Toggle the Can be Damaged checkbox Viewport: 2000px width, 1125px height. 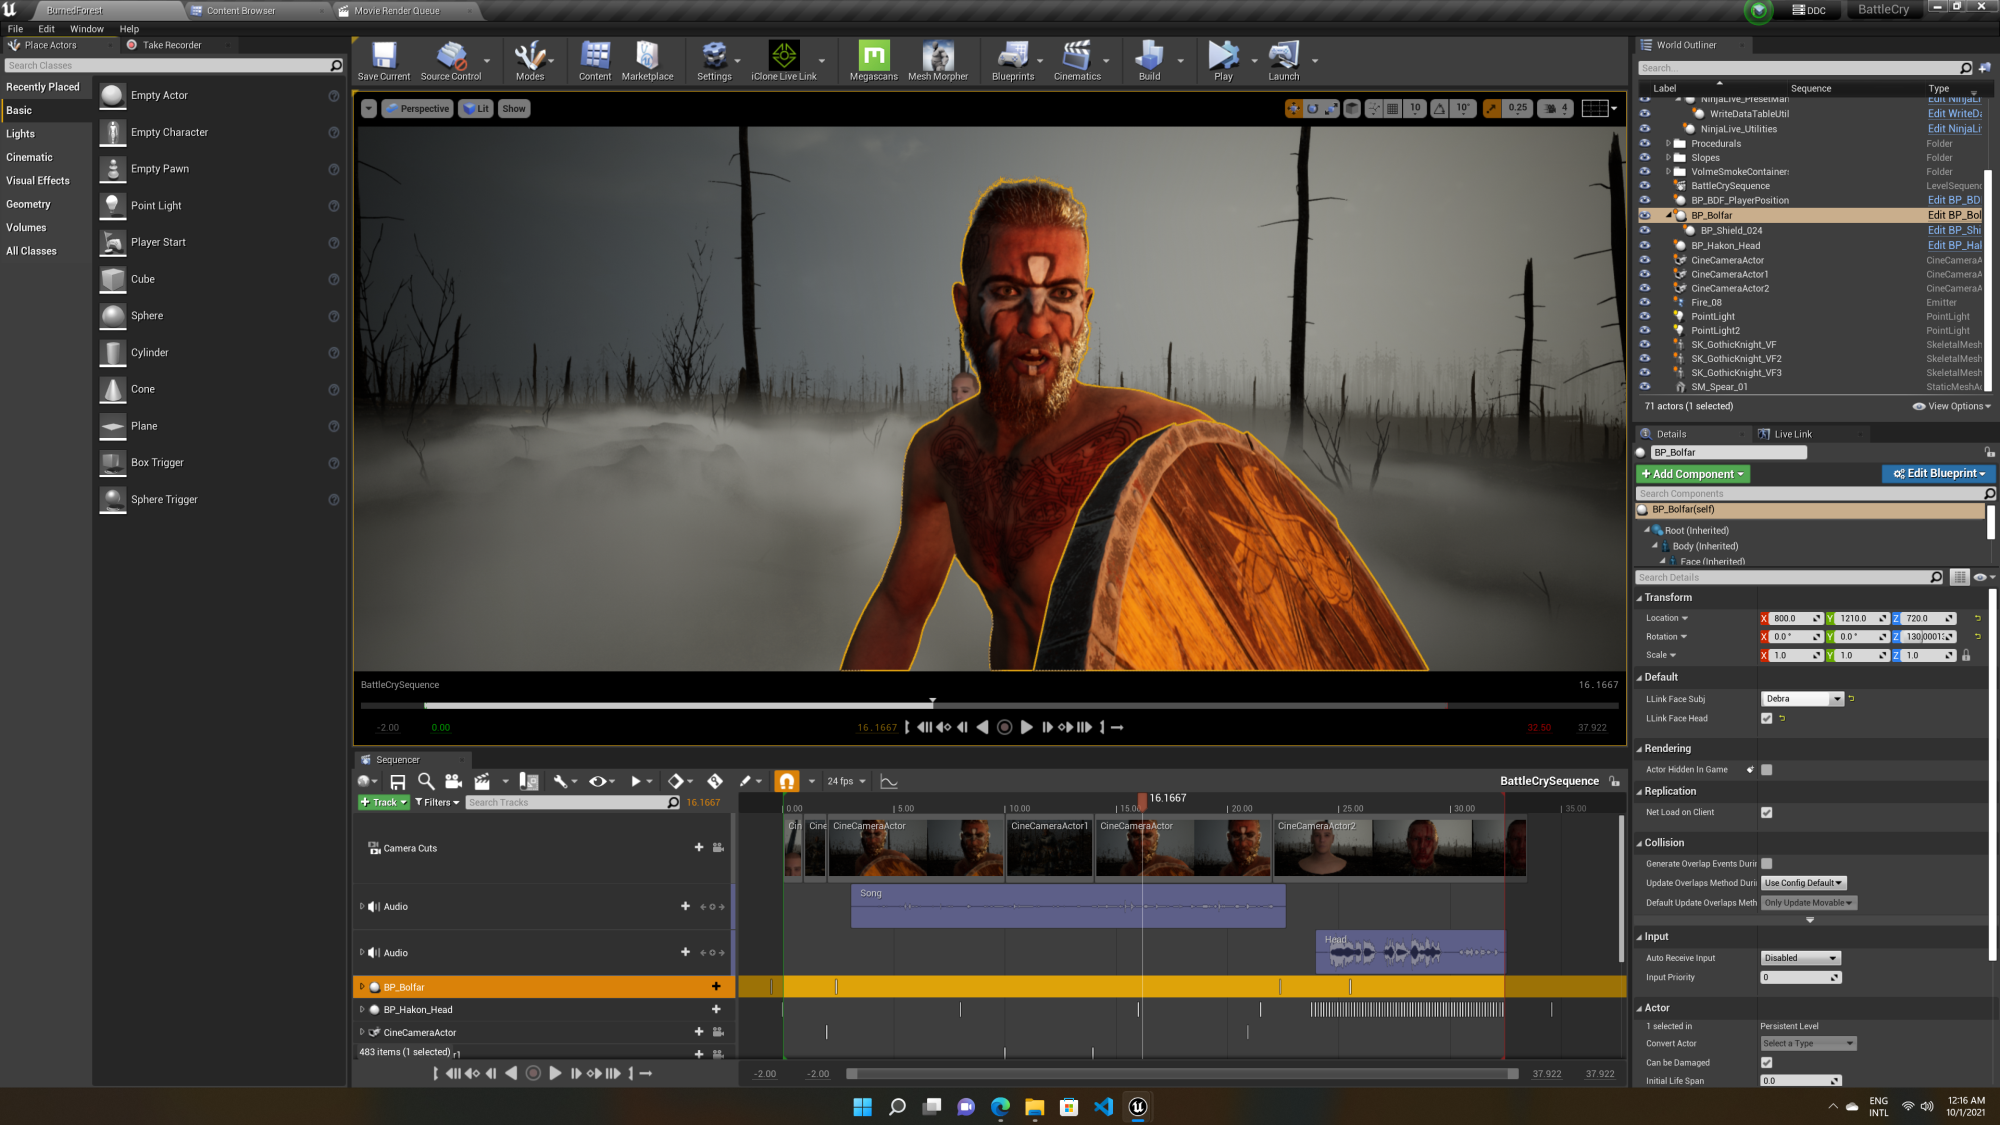point(1766,1062)
